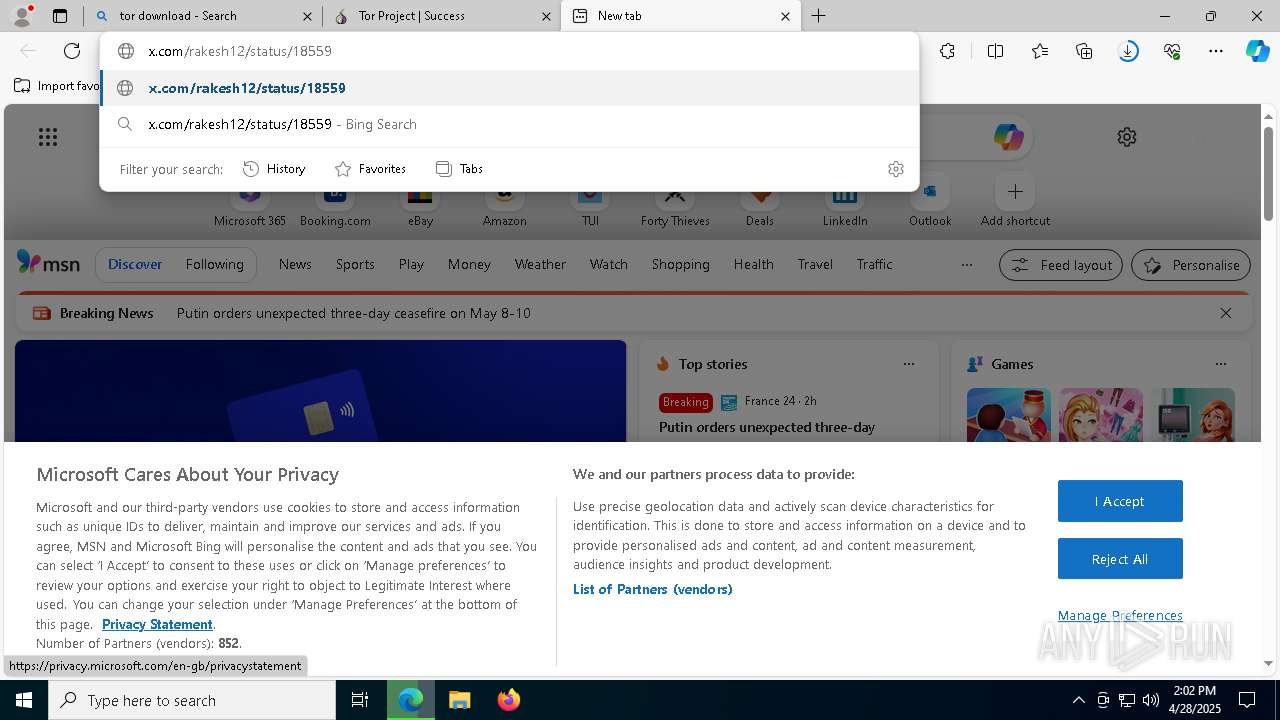Toggle the split screen icon

995,51
